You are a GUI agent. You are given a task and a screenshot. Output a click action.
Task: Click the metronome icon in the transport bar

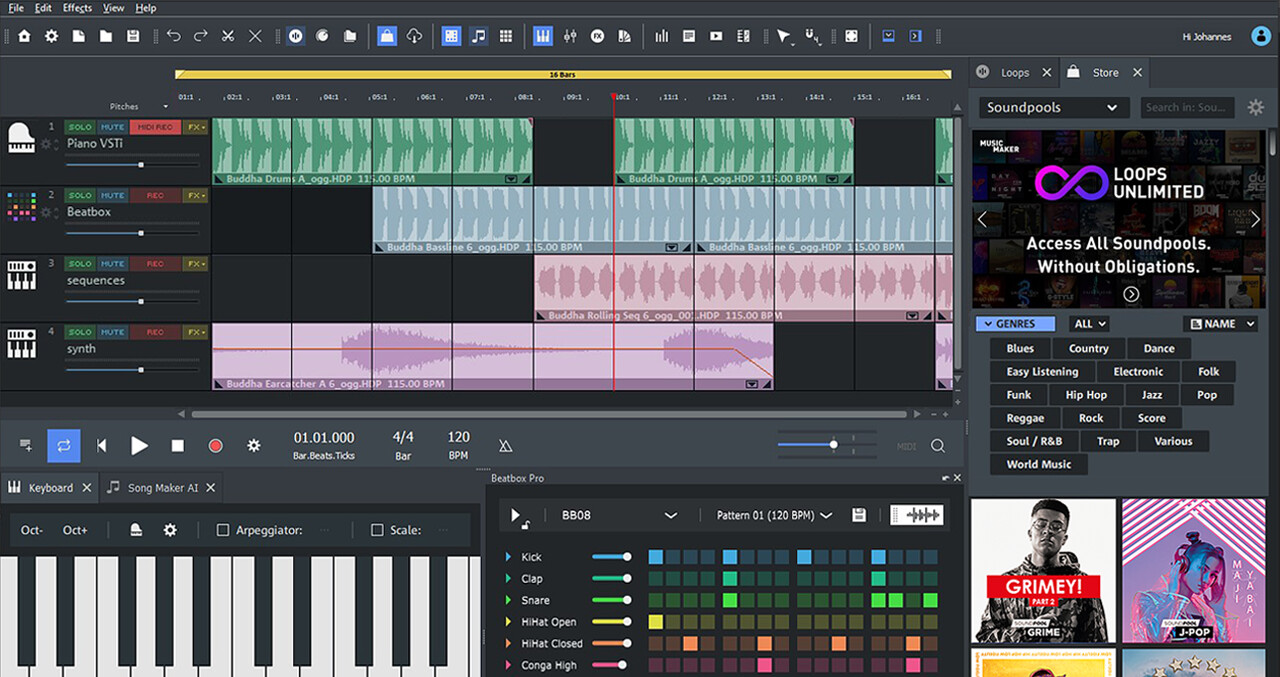click(505, 445)
